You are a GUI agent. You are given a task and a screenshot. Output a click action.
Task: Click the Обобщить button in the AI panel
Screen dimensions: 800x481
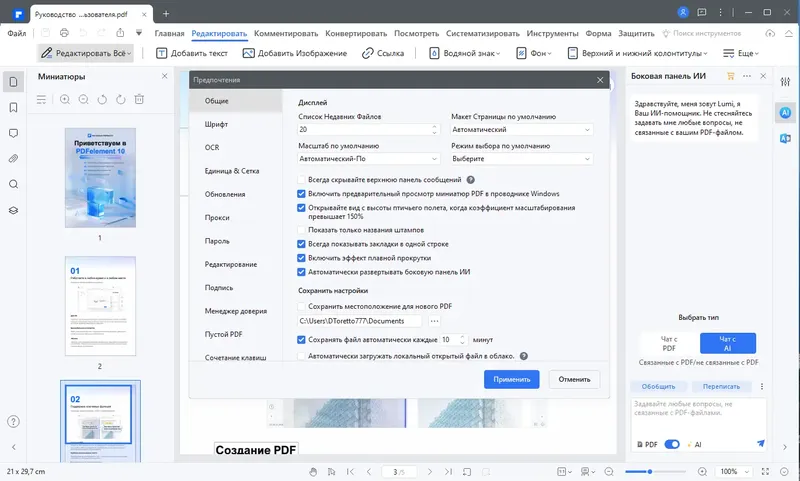(658, 387)
